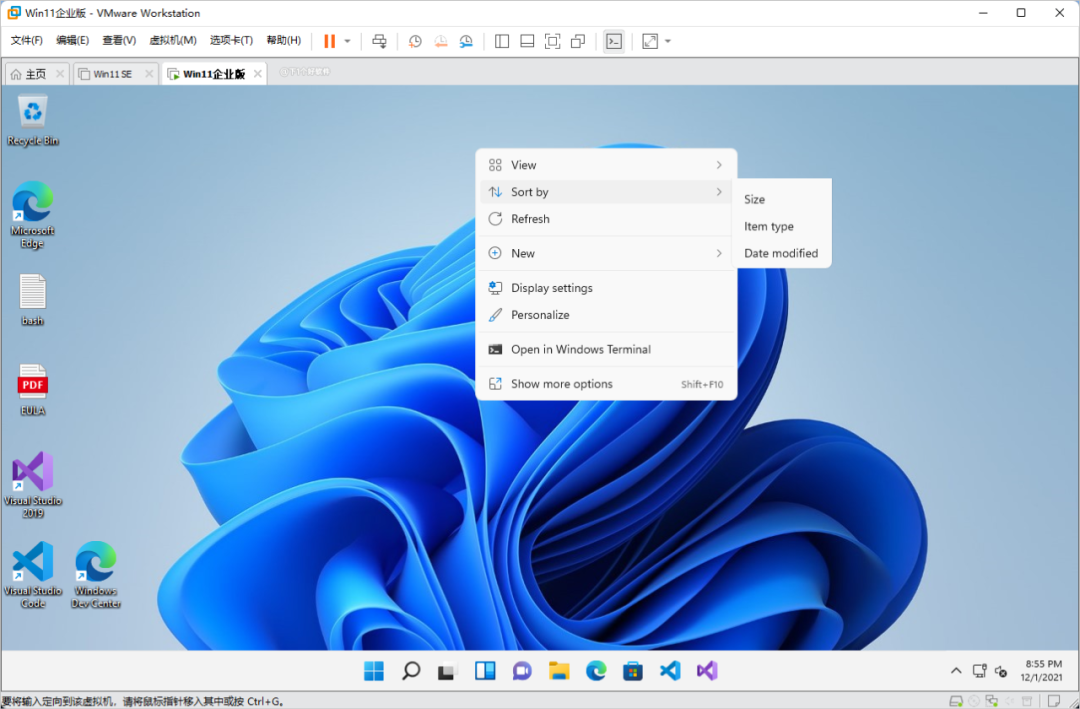Click the console view terminal icon
Image resolution: width=1080 pixels, height=709 pixels.
click(x=614, y=41)
